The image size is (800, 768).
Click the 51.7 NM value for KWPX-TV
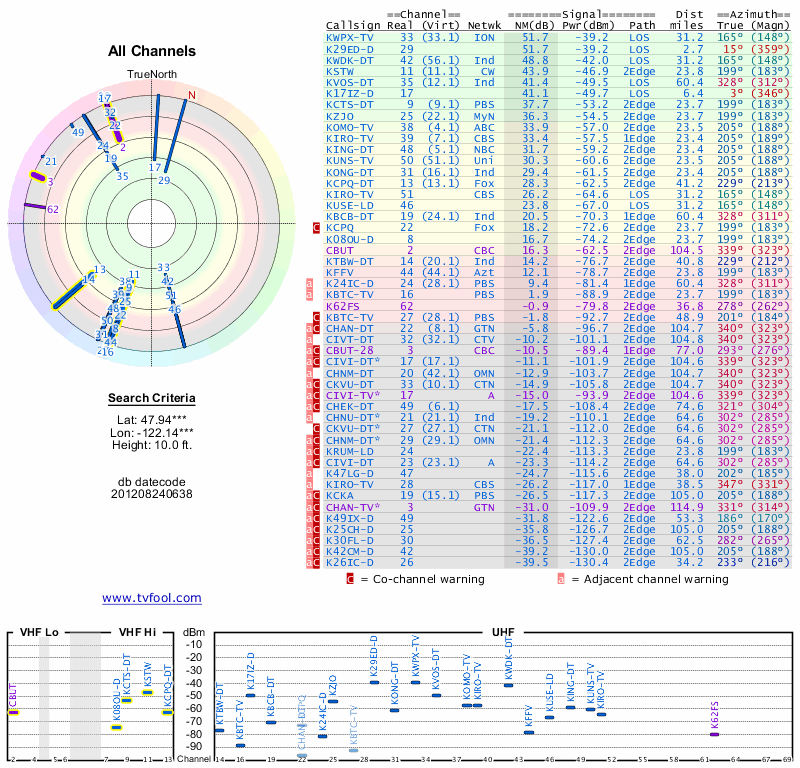535,38
